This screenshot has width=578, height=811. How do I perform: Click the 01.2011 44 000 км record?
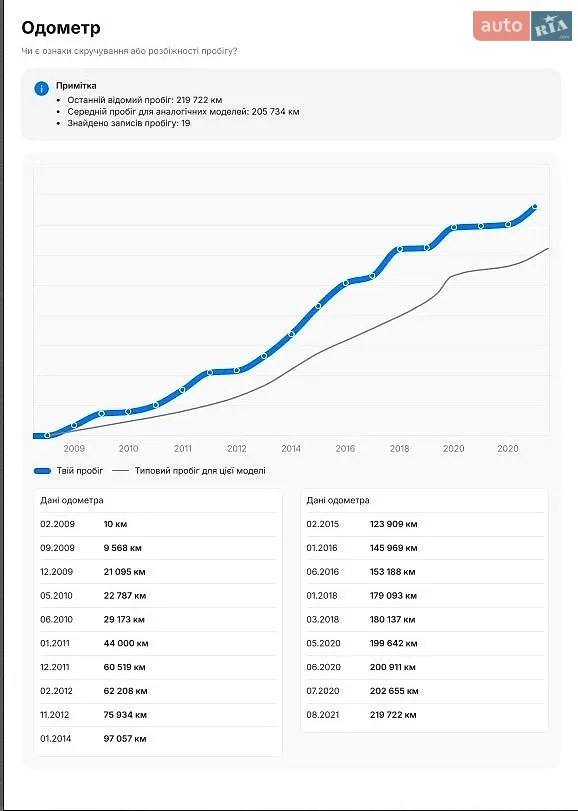coord(158,644)
